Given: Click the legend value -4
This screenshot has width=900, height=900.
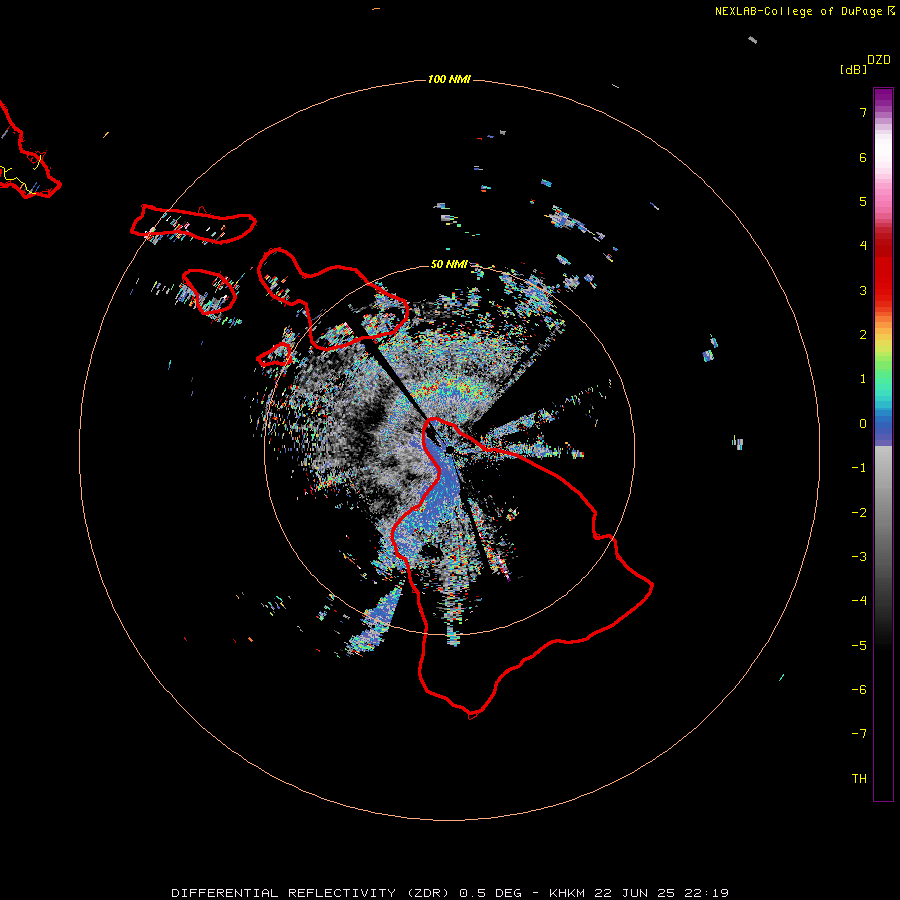Looking at the screenshot, I should (x=859, y=601).
